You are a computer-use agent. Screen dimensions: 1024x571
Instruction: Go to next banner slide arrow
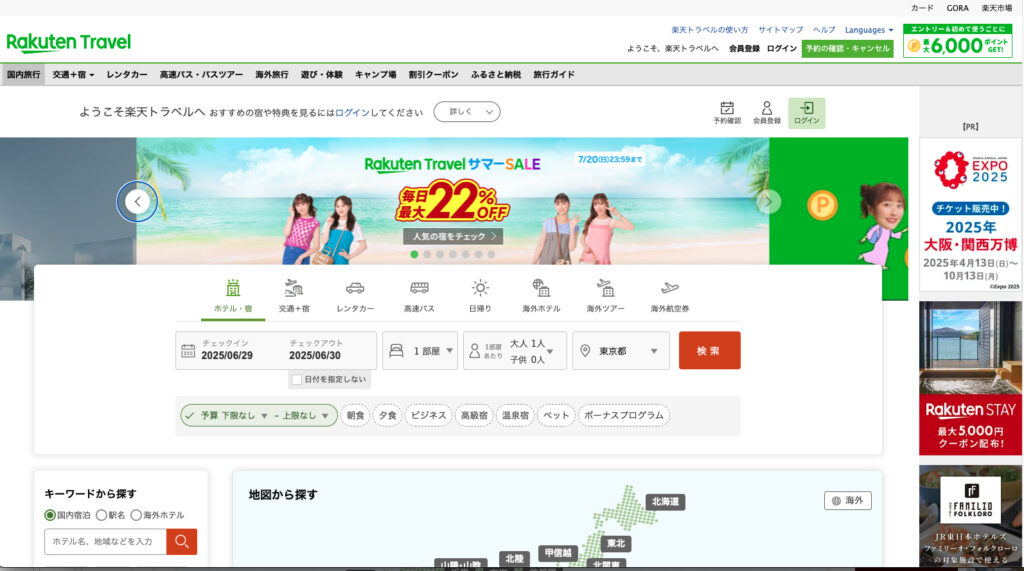point(769,201)
